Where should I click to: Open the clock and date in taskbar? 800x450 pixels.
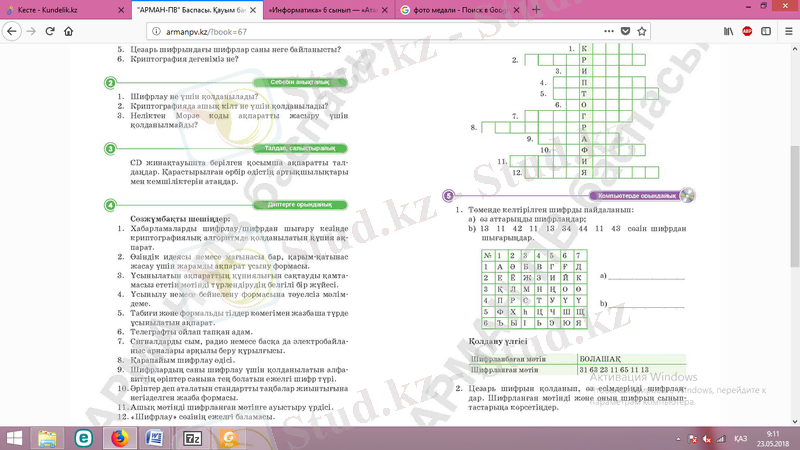coord(771,437)
